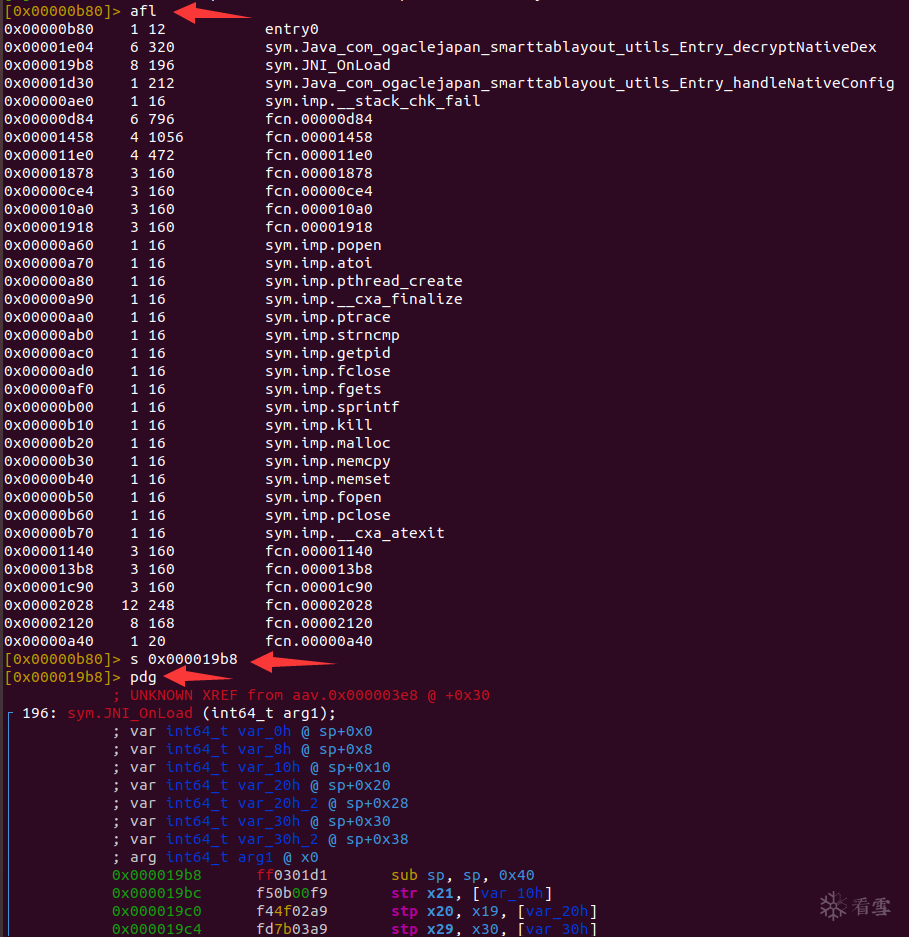This screenshot has height=937, width=909.
Task: Click function name fcn.000011e0
Action: point(319,155)
